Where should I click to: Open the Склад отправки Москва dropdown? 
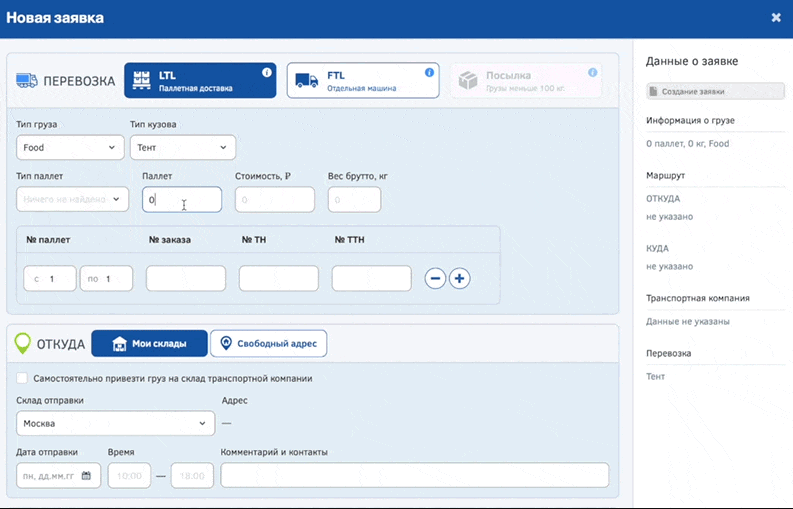pos(116,424)
